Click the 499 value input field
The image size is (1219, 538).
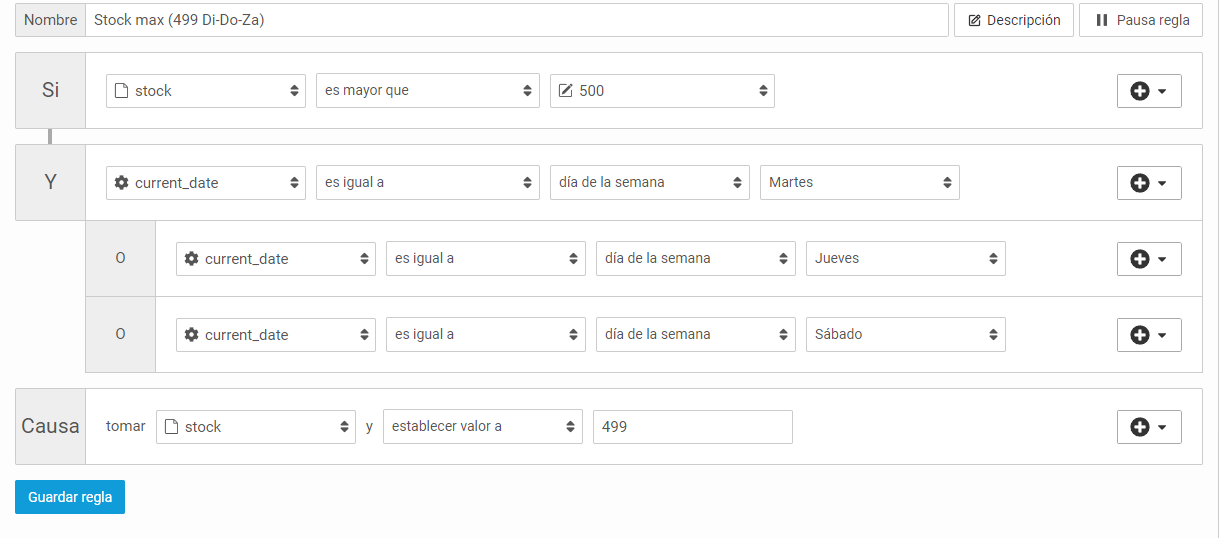[693, 427]
